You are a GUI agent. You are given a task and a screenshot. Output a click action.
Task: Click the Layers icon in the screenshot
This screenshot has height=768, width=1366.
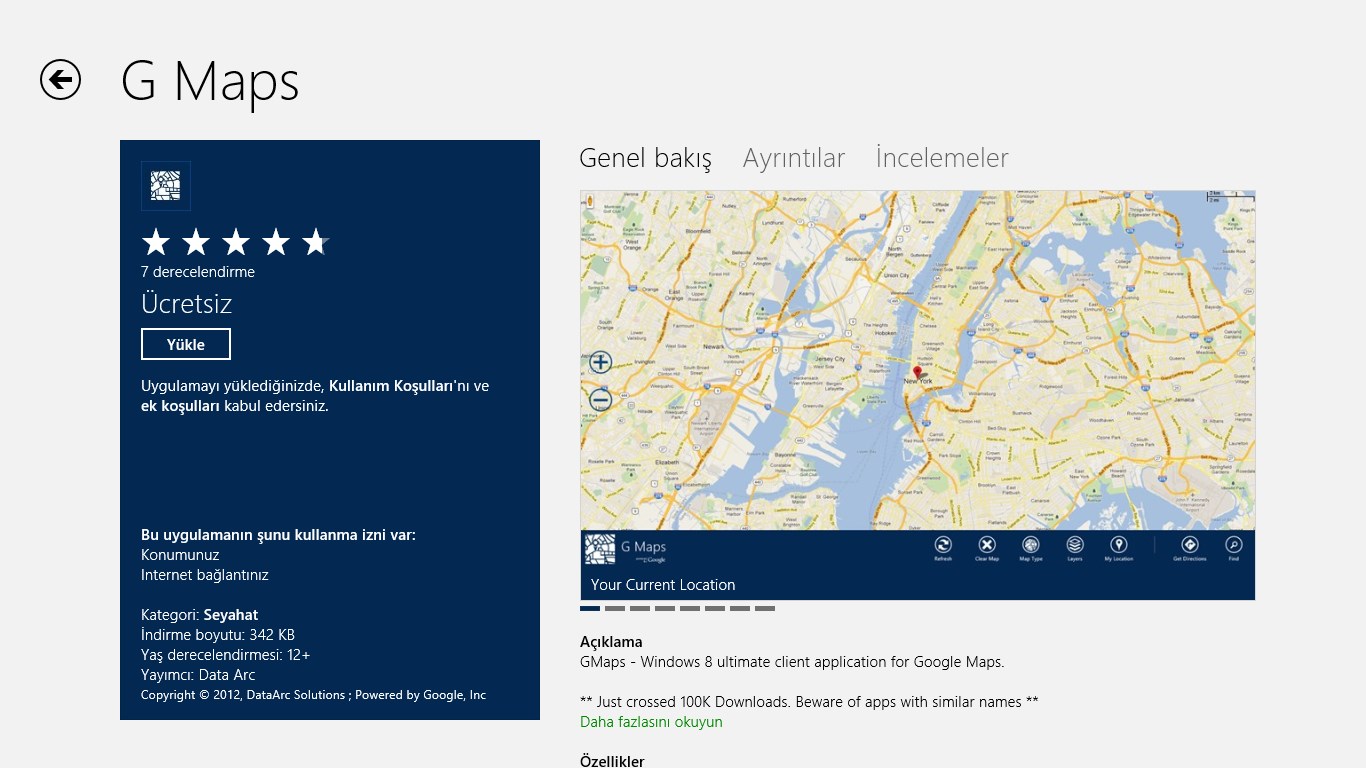1075,545
